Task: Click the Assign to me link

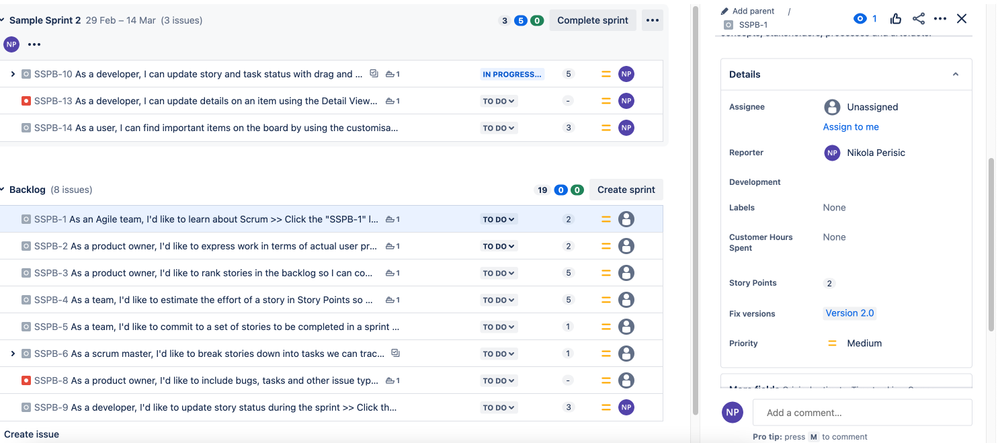Action: point(851,127)
